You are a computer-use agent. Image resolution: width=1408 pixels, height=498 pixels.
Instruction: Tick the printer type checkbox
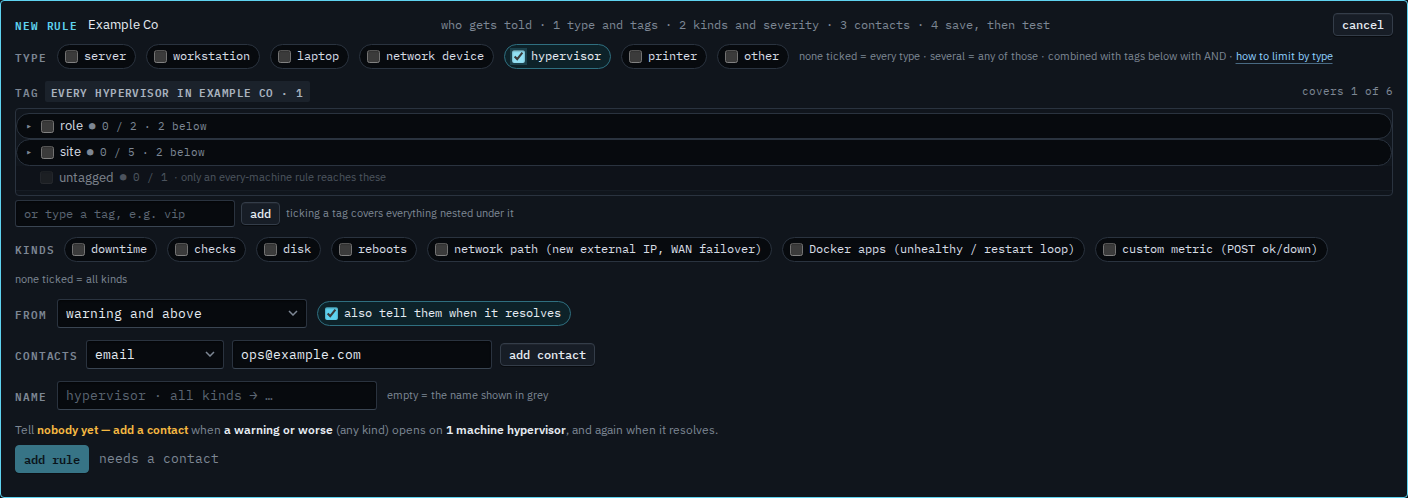[635, 57]
